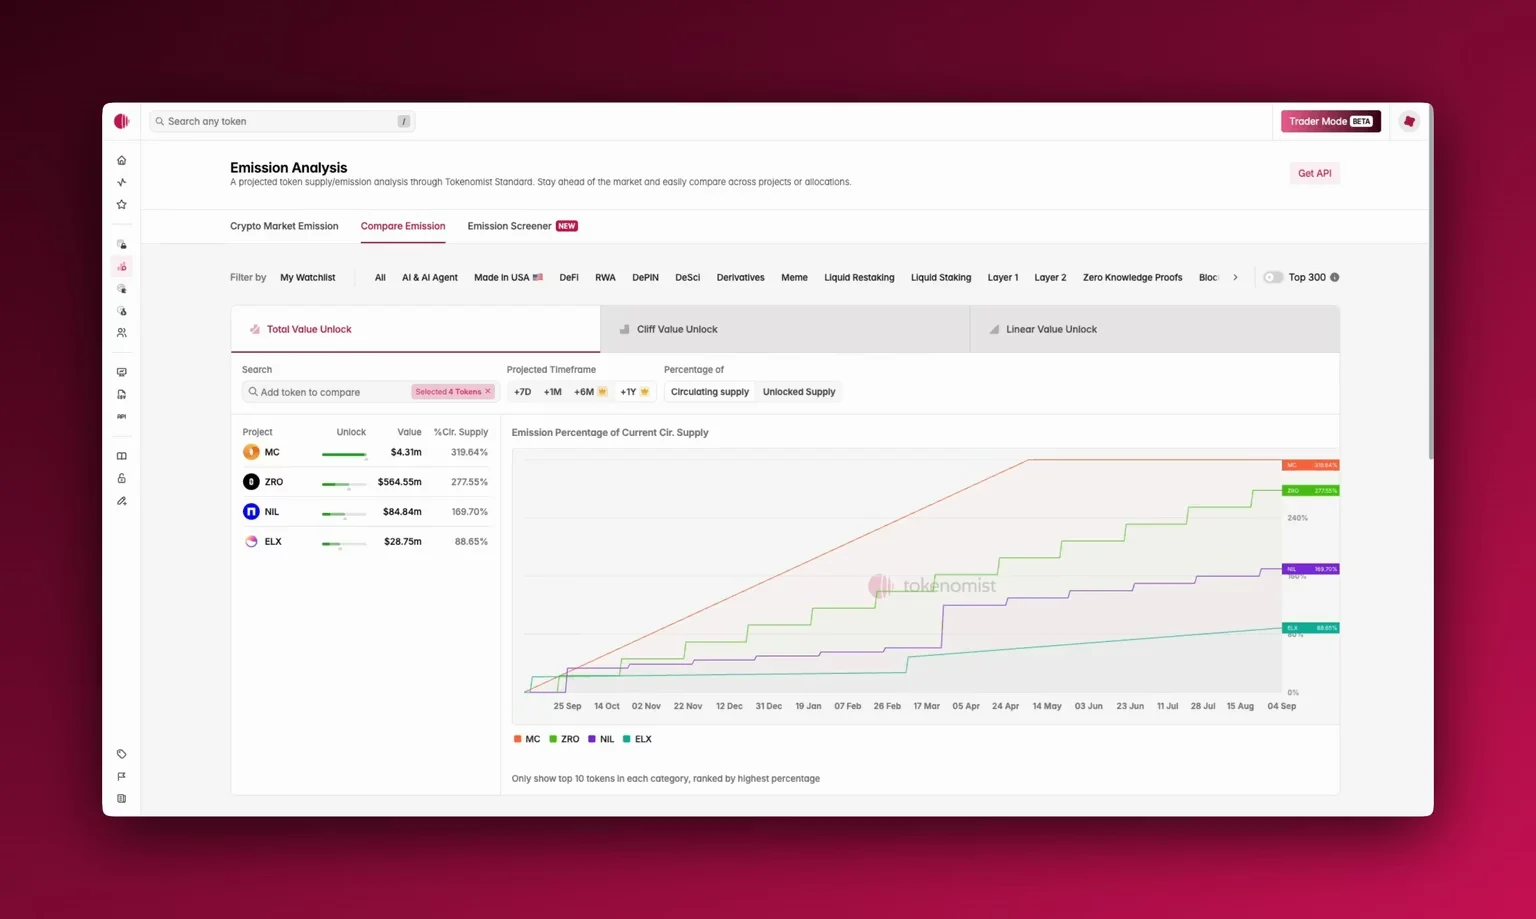This screenshot has width=1536, height=919.
Task: Click the ELX token logo
Action: 251,542
